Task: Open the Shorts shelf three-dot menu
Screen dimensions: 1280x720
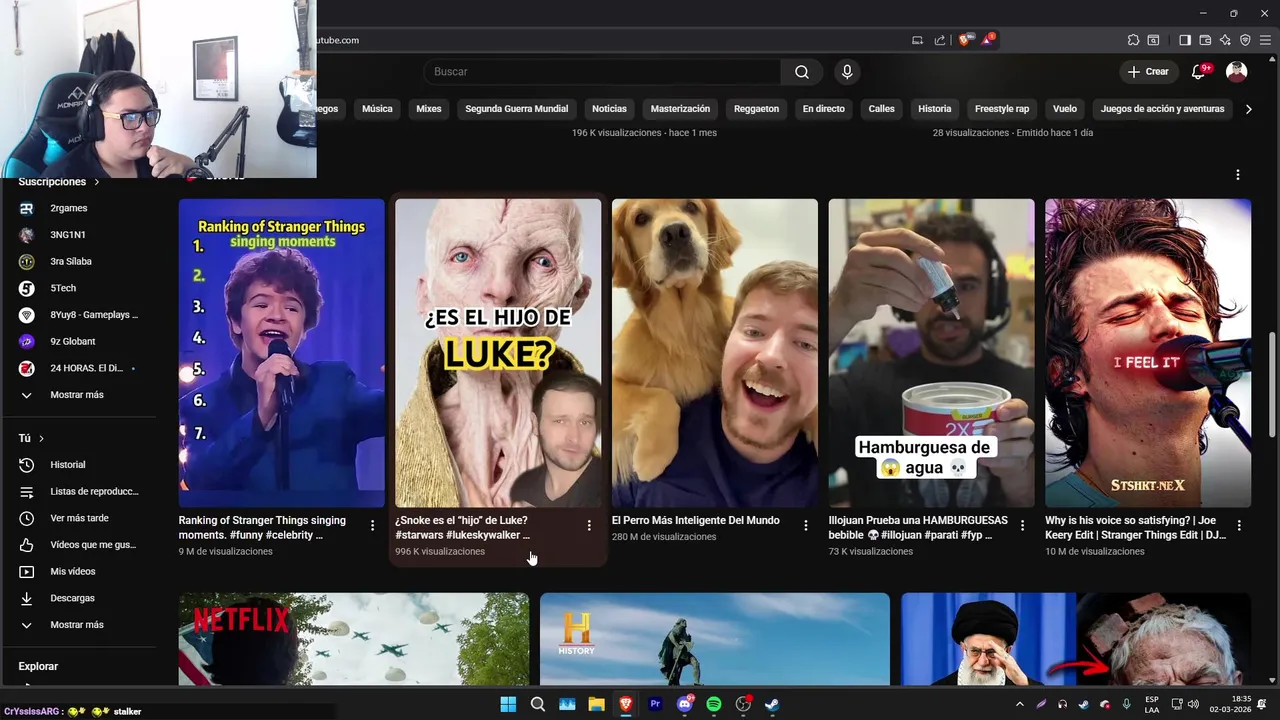Action: click(x=1238, y=175)
